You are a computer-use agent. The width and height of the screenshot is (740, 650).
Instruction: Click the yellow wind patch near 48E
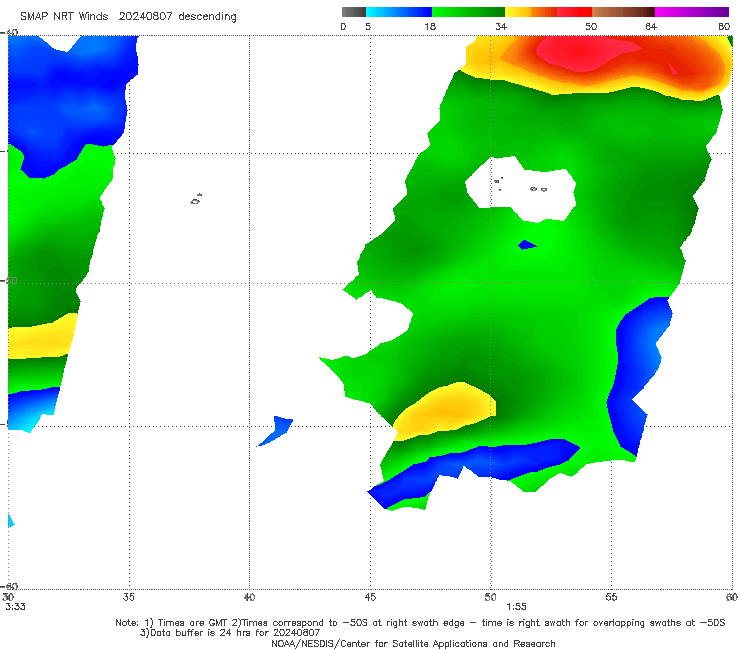[x=446, y=410]
